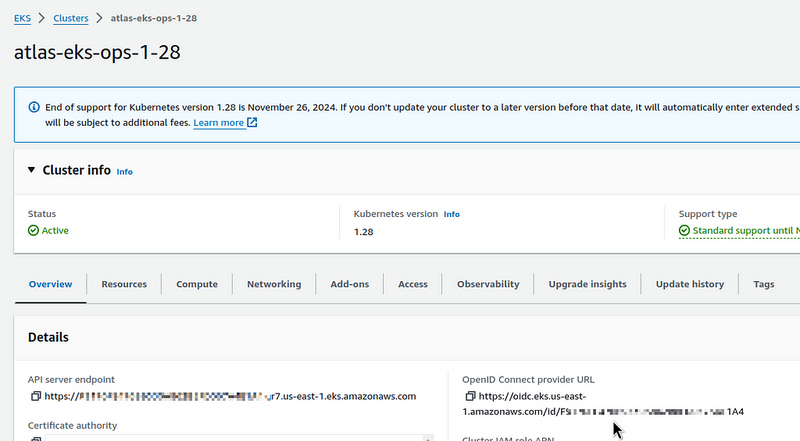
Task: Collapse the Cluster info section
Action: 32,170
